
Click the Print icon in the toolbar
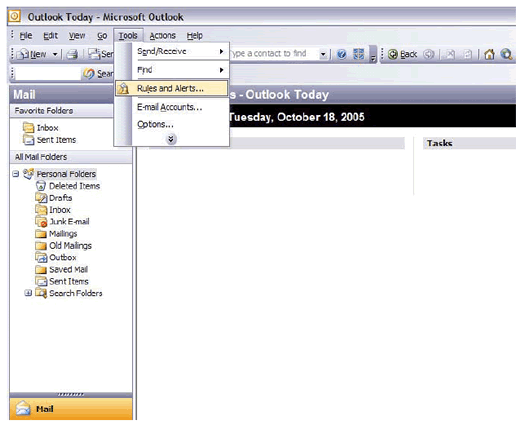coord(72,54)
